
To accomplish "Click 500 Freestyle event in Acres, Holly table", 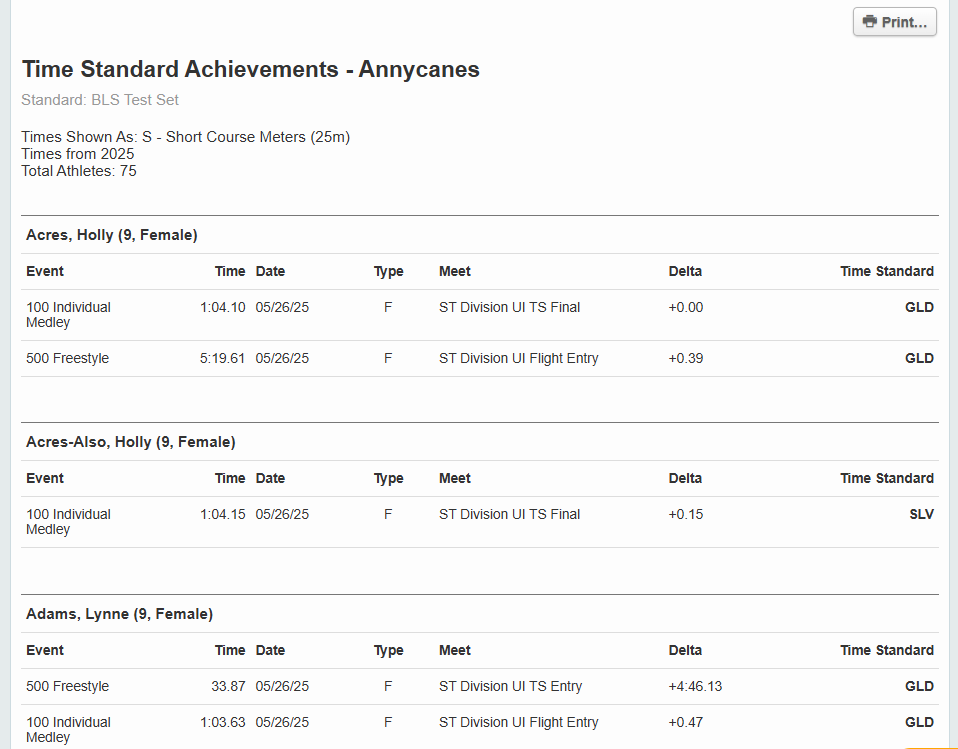I will pyautogui.click(x=67, y=359).
